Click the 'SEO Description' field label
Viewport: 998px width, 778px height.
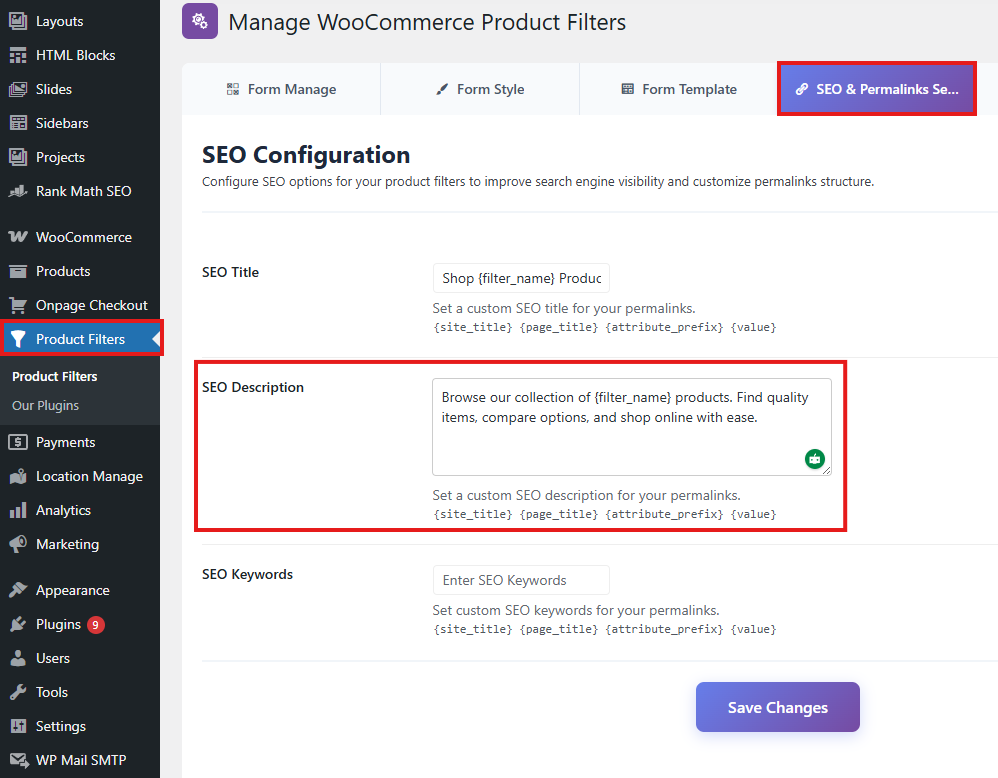click(x=253, y=387)
